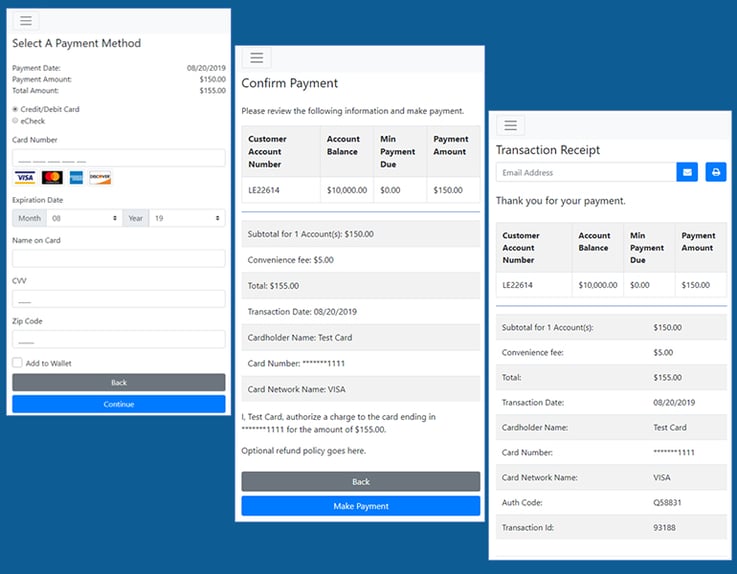
Task: Click the Card Number input field
Action: point(118,158)
